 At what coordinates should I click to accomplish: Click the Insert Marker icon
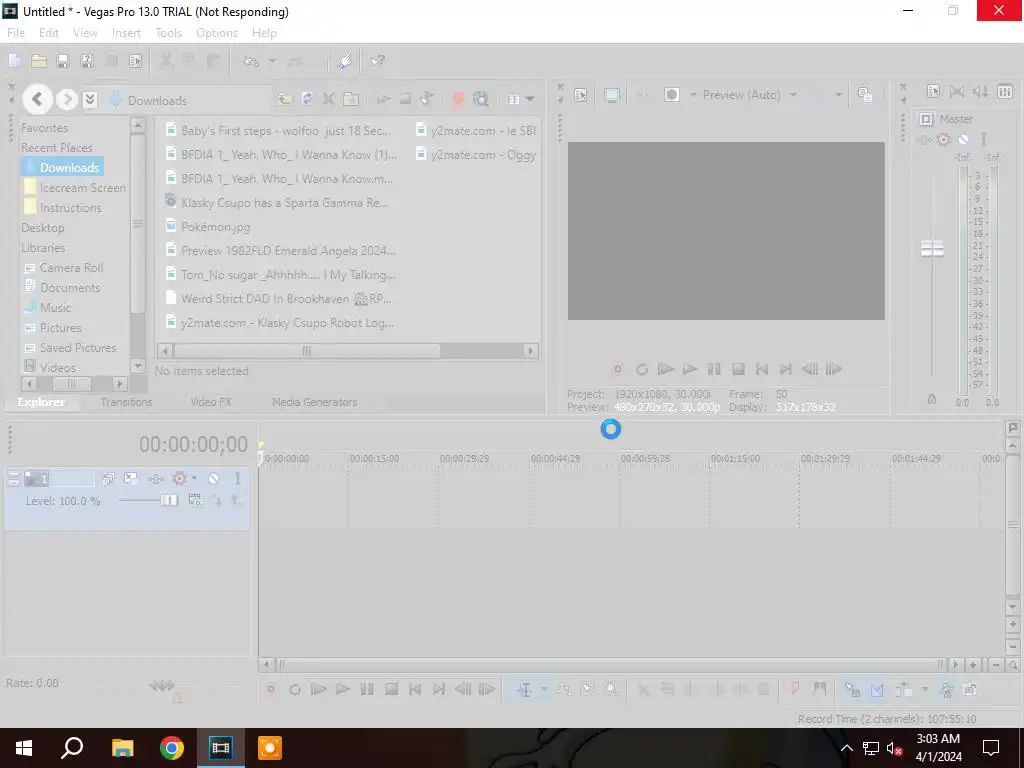795,689
